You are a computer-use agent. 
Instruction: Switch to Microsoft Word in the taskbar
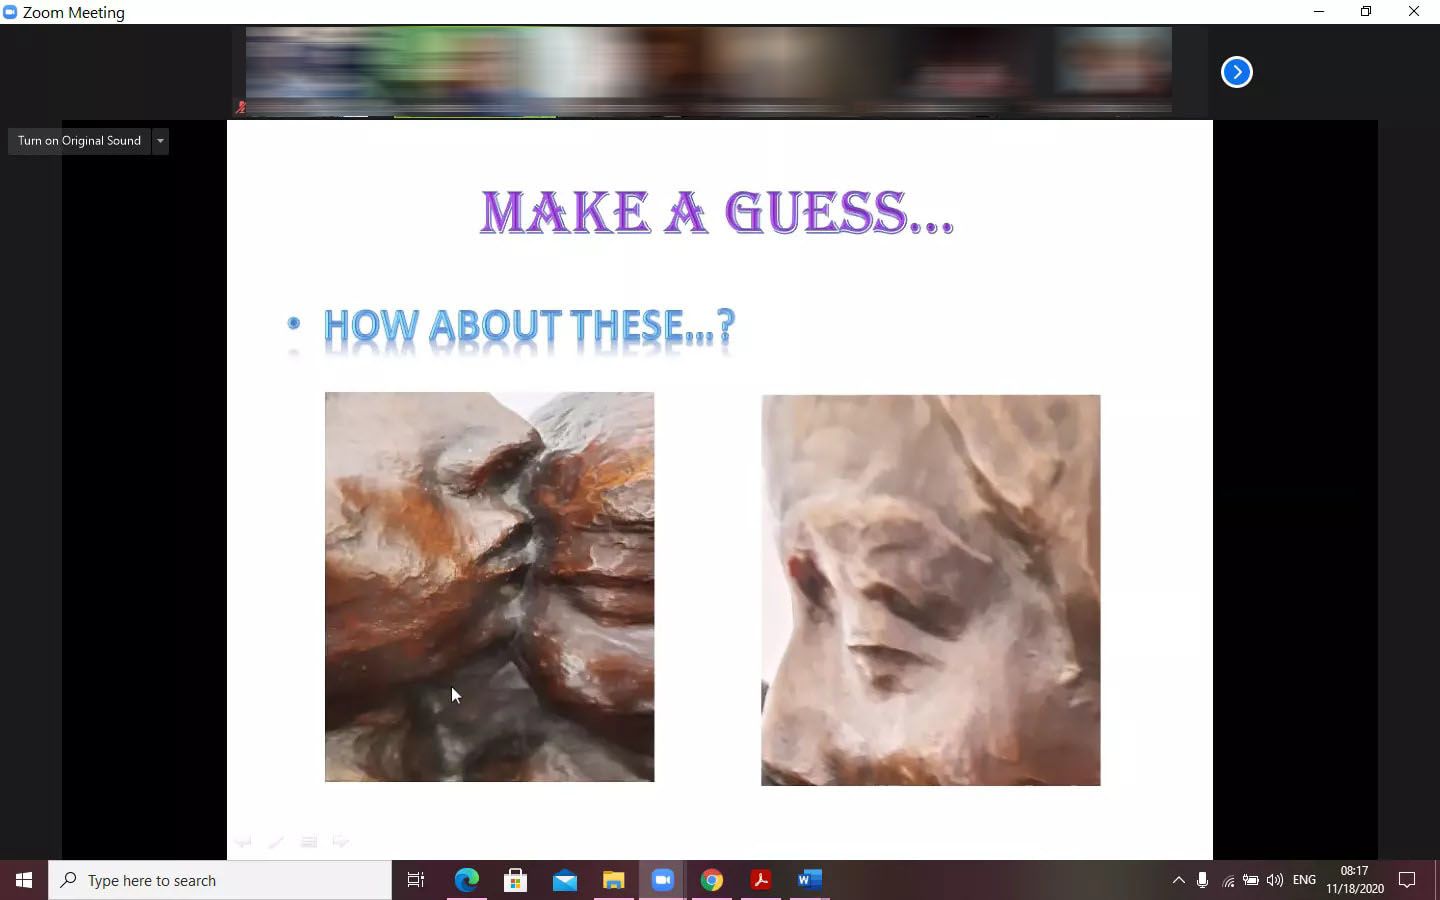coord(809,880)
